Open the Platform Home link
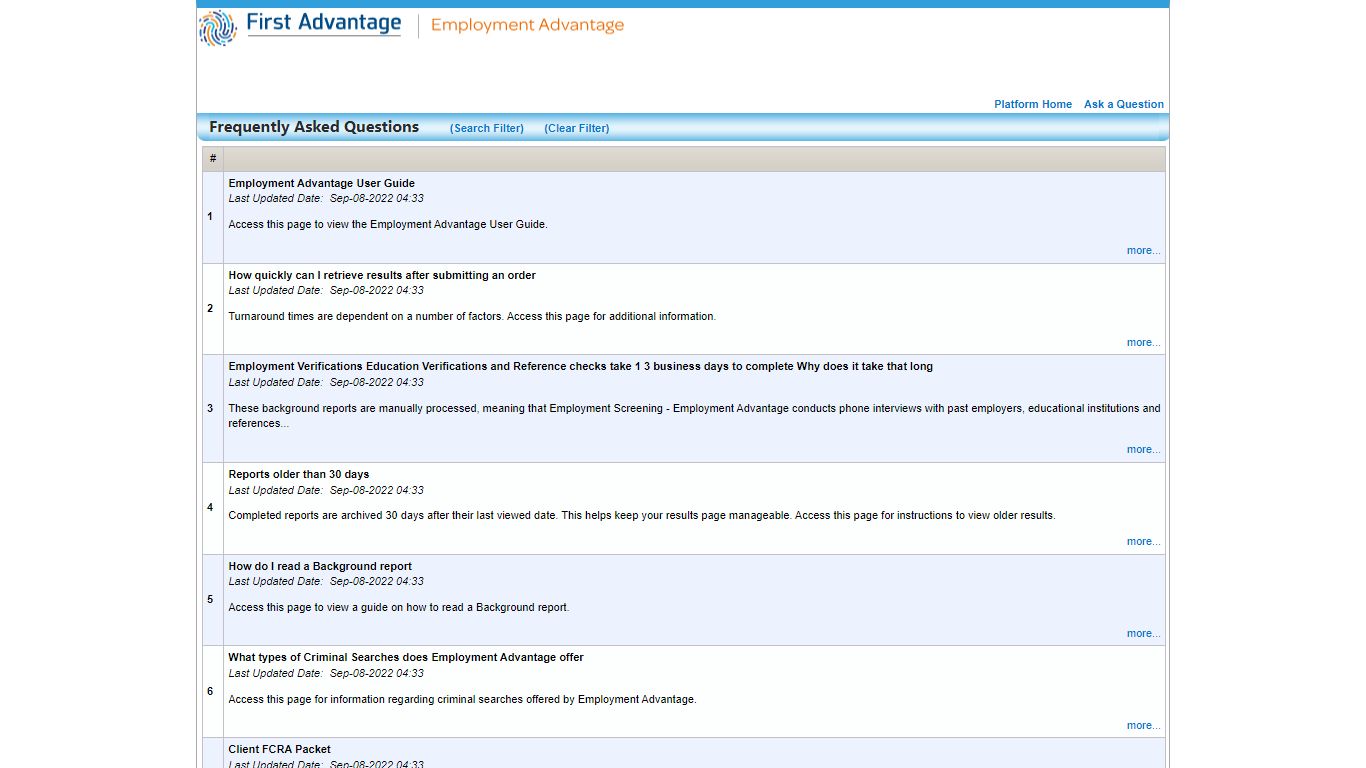 point(1033,104)
